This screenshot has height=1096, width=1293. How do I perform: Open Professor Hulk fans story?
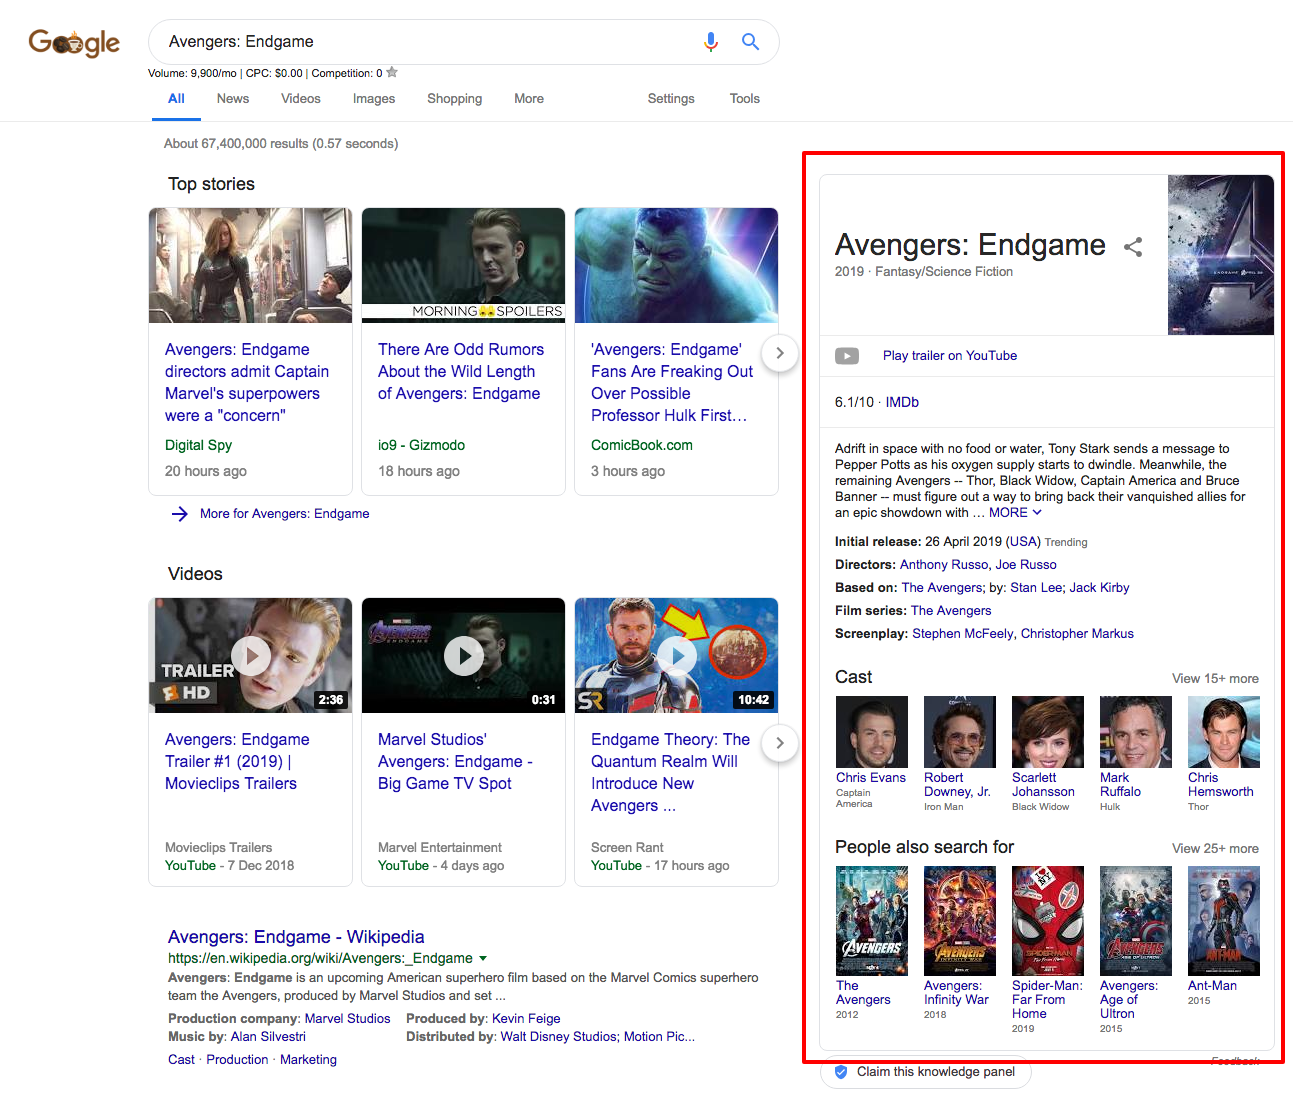click(672, 382)
